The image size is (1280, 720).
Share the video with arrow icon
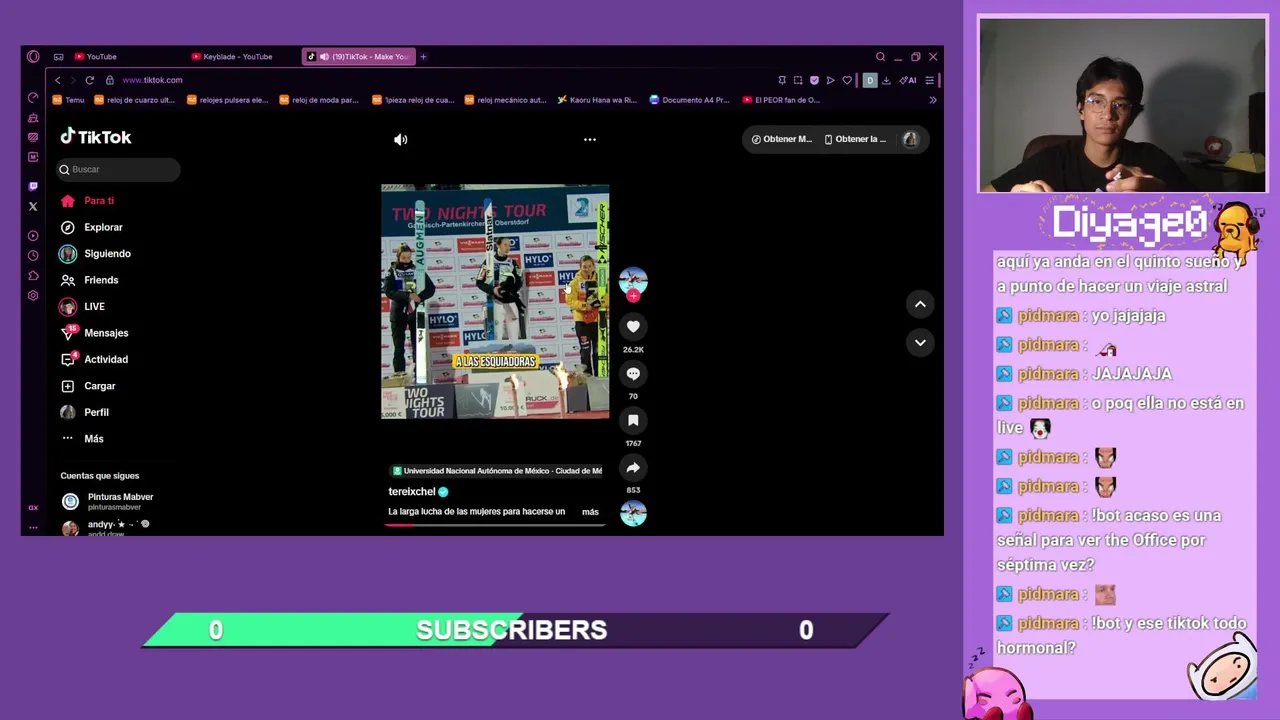[x=633, y=467]
